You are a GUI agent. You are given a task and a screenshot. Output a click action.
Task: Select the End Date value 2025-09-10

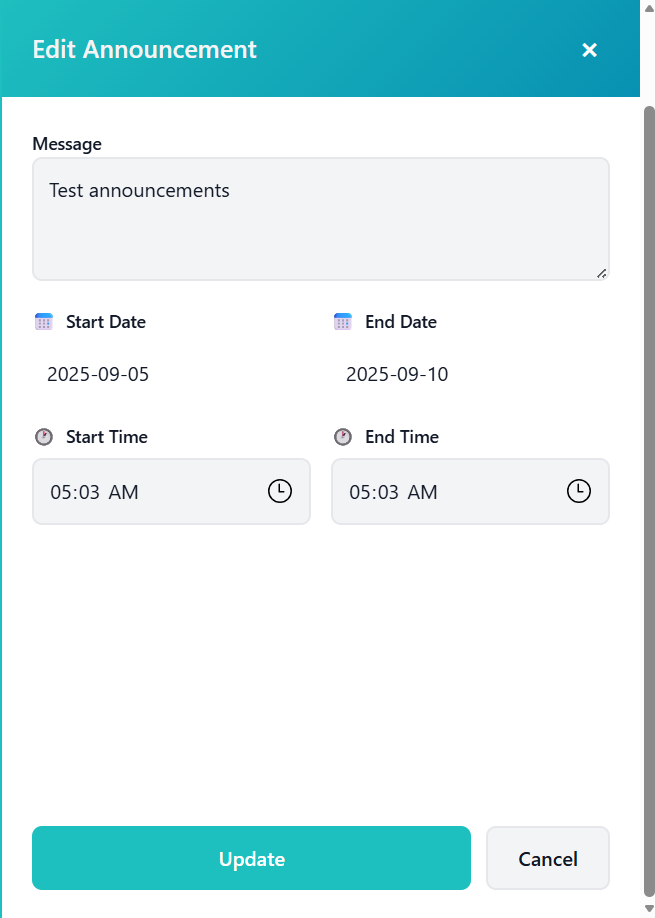click(397, 374)
